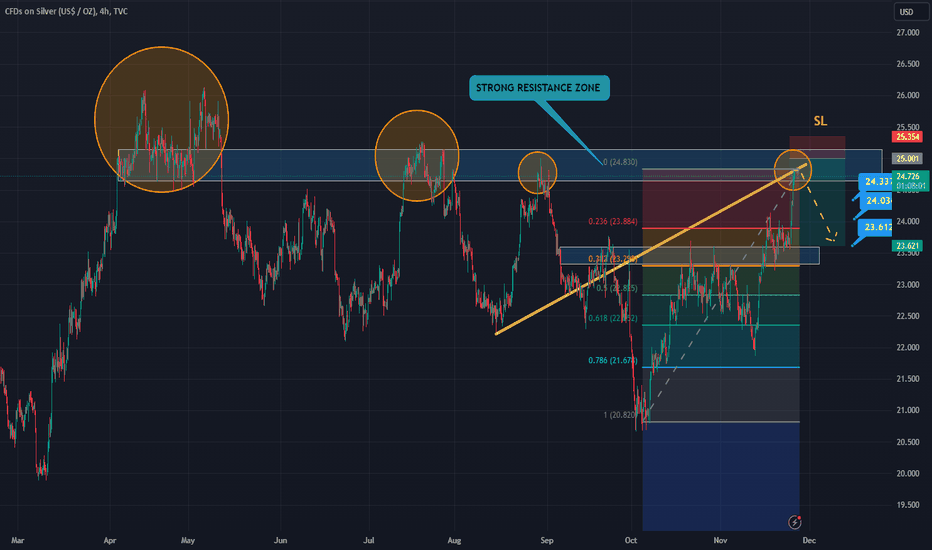
Task: Select the orange SL label
Action: [x=820, y=121]
